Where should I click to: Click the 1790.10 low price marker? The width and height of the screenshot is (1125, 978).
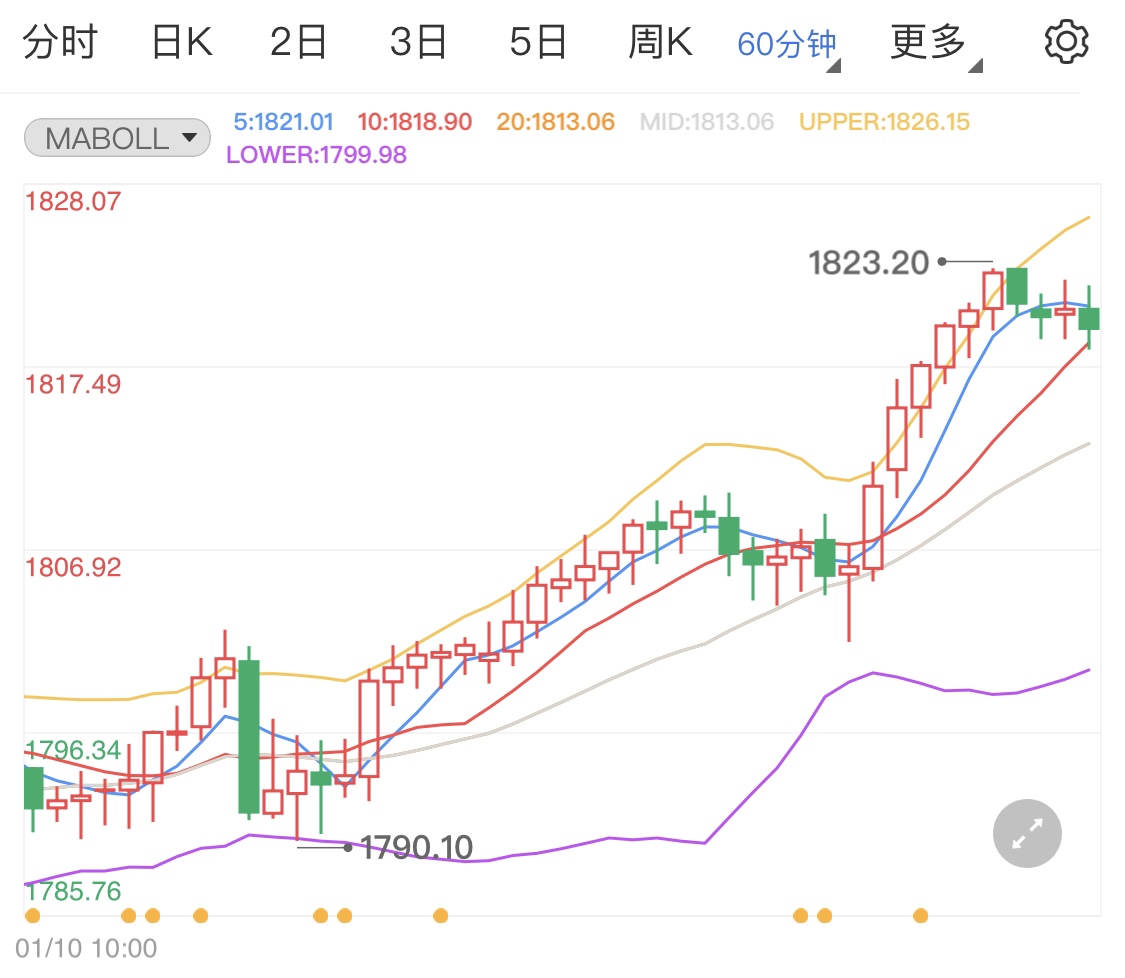420,846
